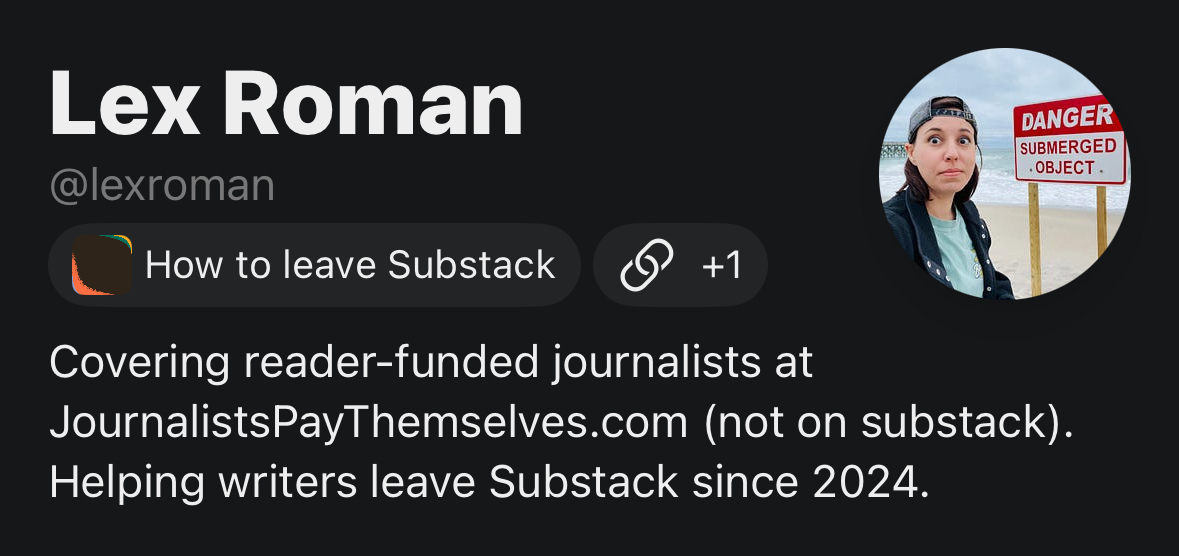
Task: Open JournalistsPayThemselves.com from the bio
Action: click(x=368, y=423)
